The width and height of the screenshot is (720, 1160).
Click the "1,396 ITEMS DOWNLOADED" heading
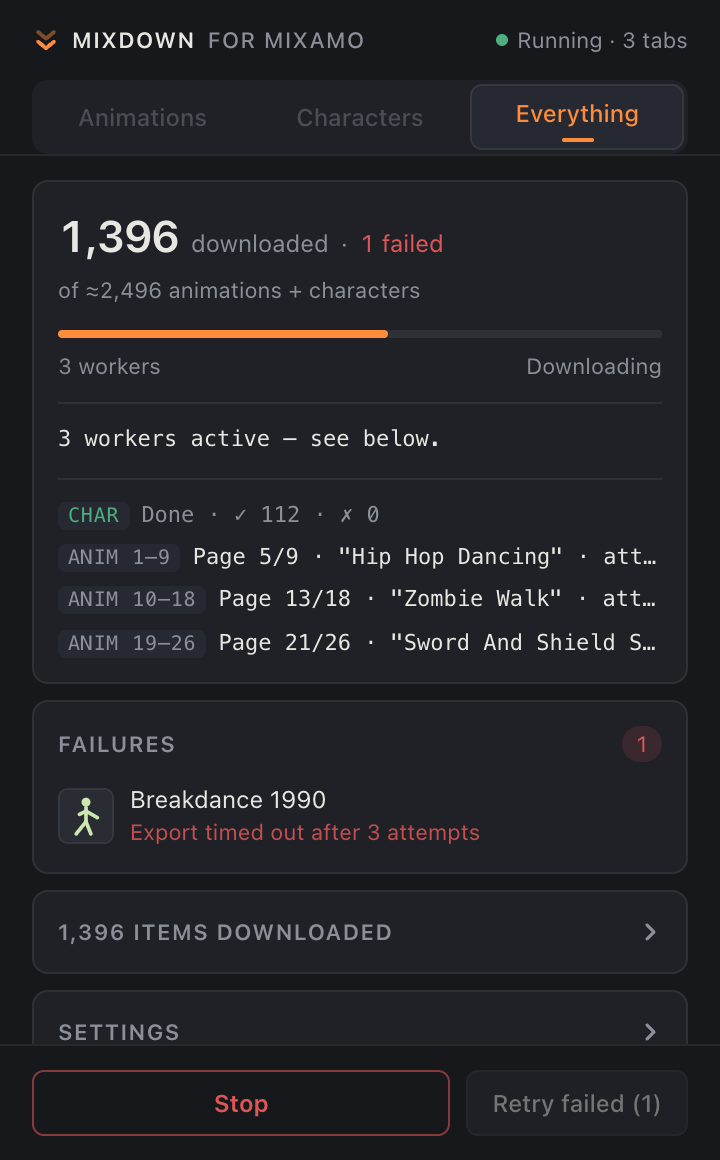coord(225,932)
